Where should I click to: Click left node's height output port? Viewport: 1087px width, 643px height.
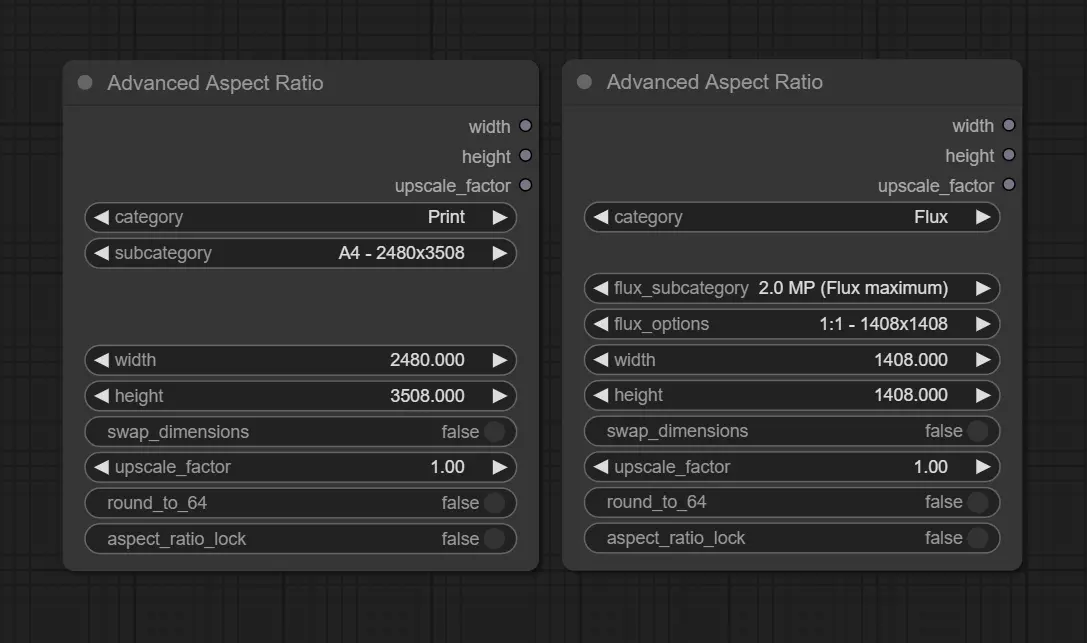pos(525,156)
